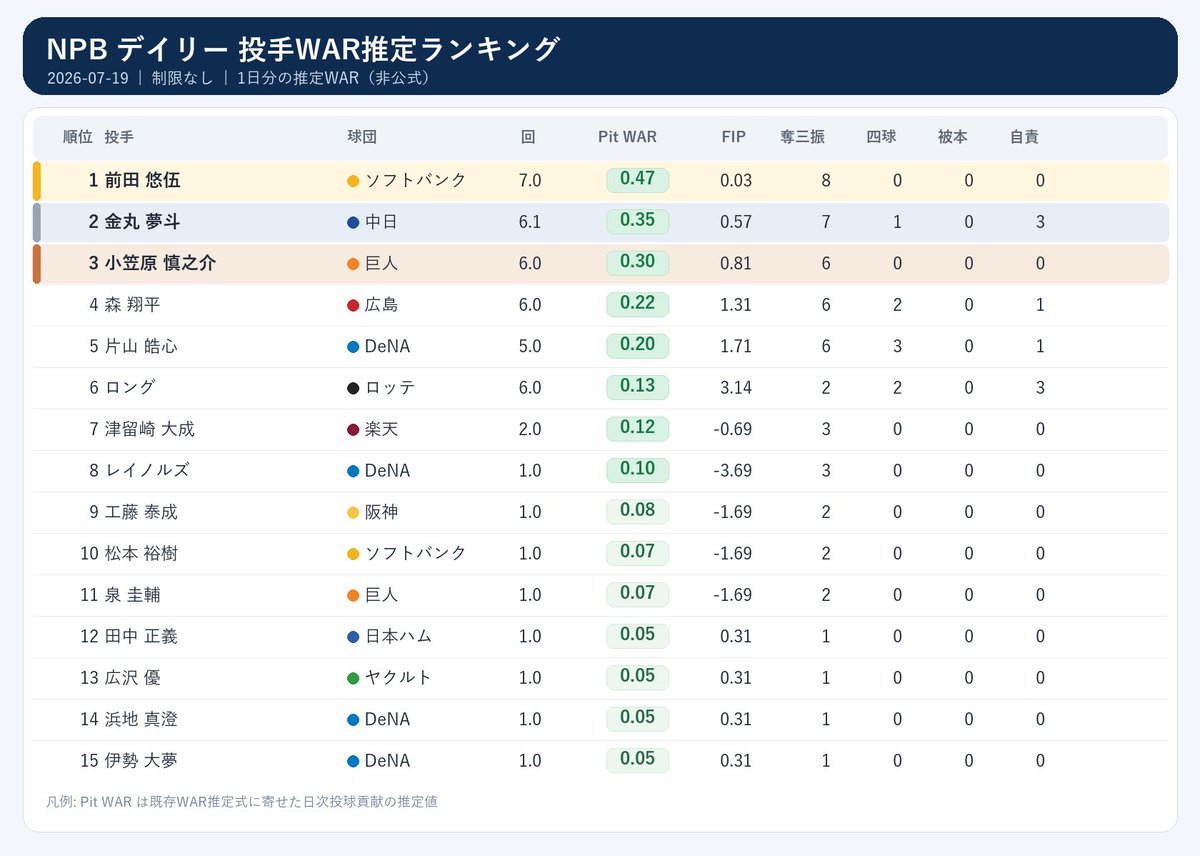Click the 奪三振 column header
The image size is (1200, 856).
(x=802, y=137)
